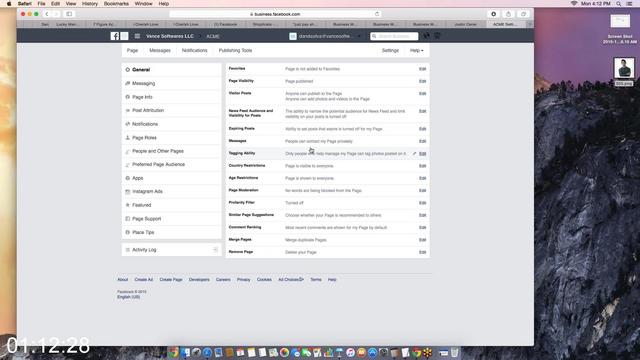The height and width of the screenshot is (360, 640).
Task: Click the Wi-Fi icon in the menu bar
Action: (574, 3)
